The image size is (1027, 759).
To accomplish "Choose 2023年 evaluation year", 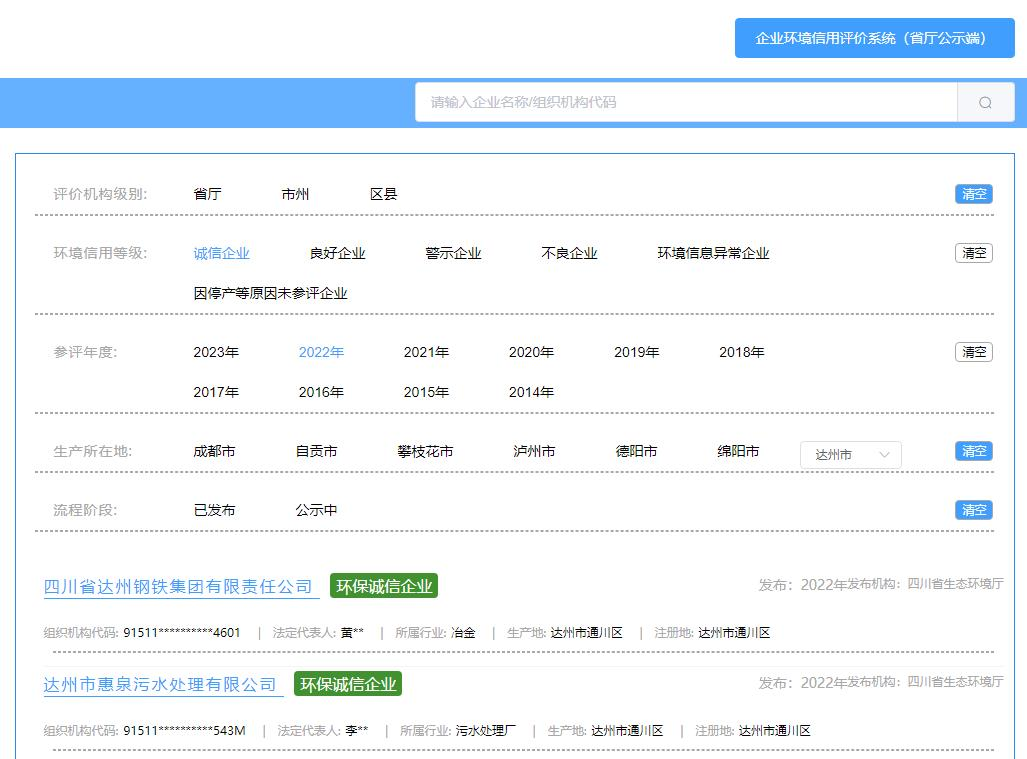I will 216,352.
